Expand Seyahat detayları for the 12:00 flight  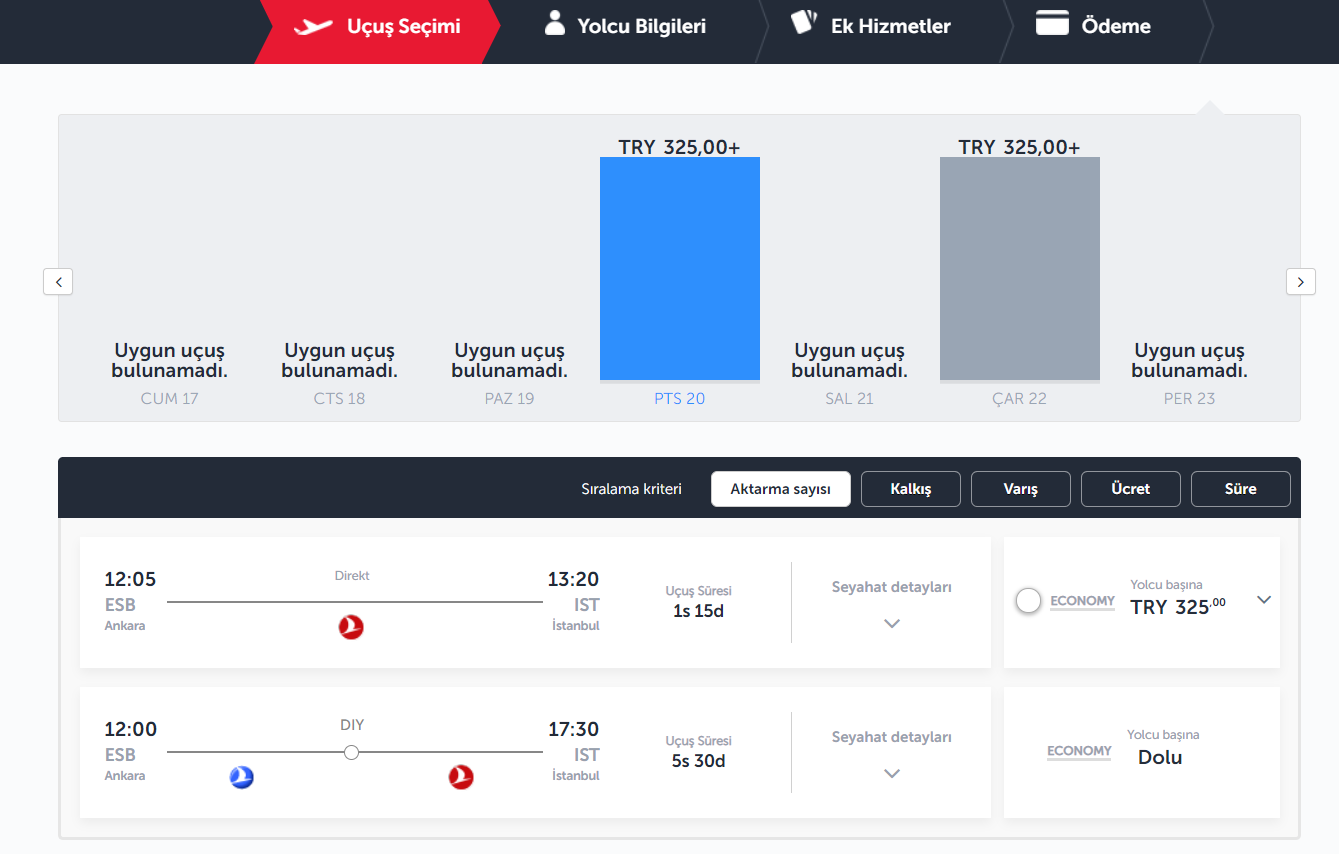pos(892,773)
